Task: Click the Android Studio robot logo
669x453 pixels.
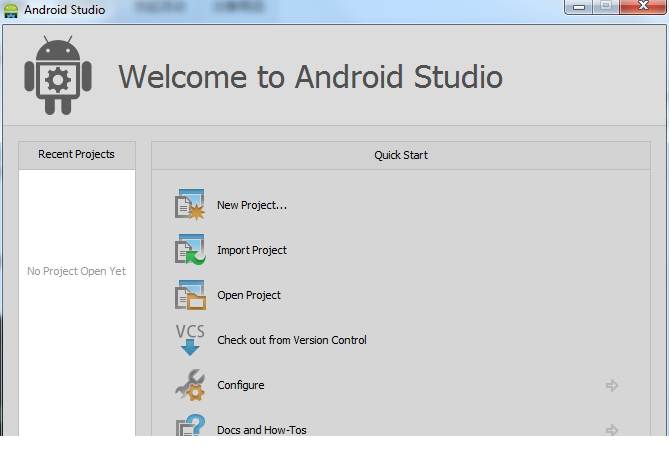Action: coord(58,75)
